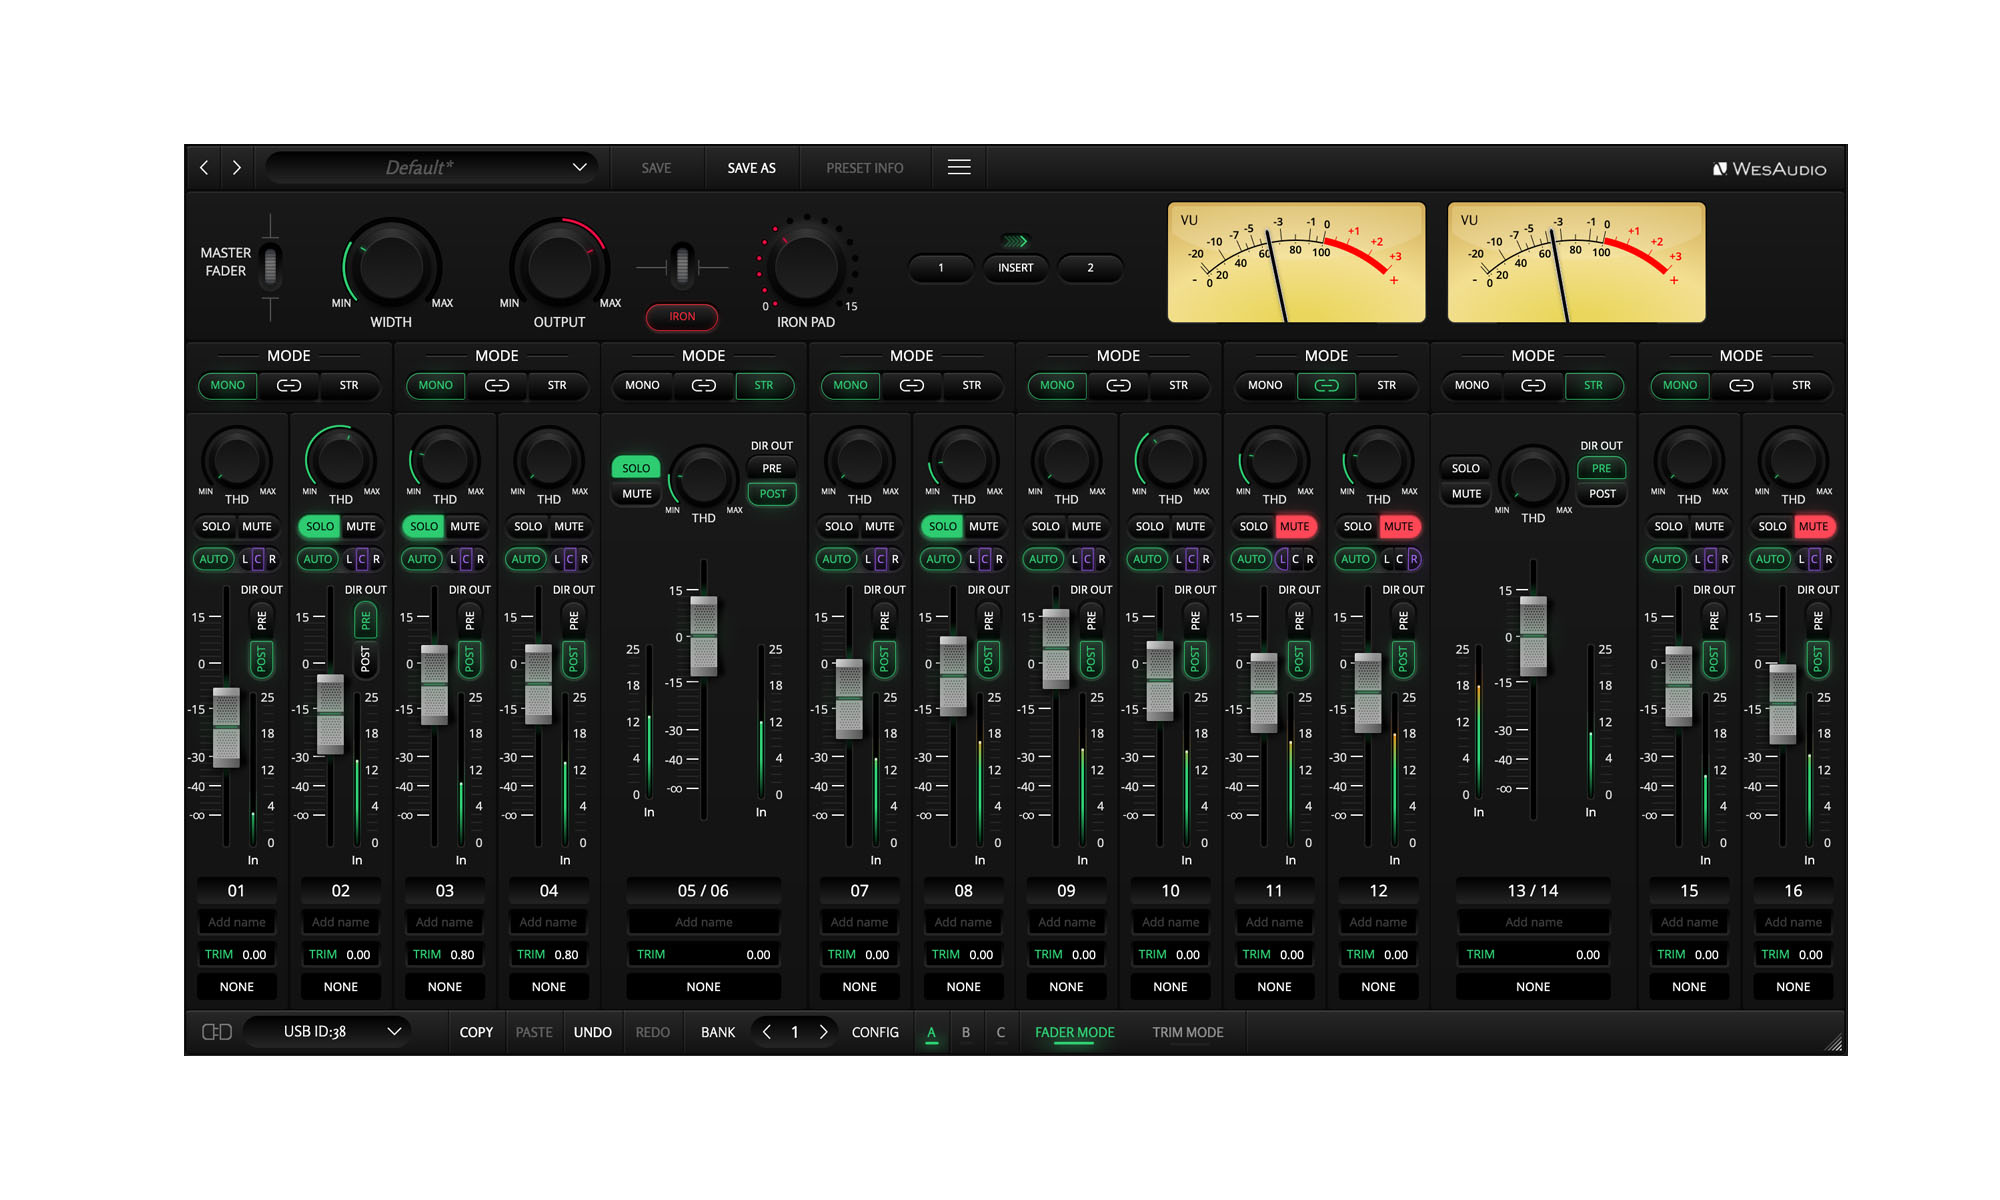Unmute channel 16 with red MUTE
Image resolution: width=2000 pixels, height=1200 pixels.
tap(1813, 526)
